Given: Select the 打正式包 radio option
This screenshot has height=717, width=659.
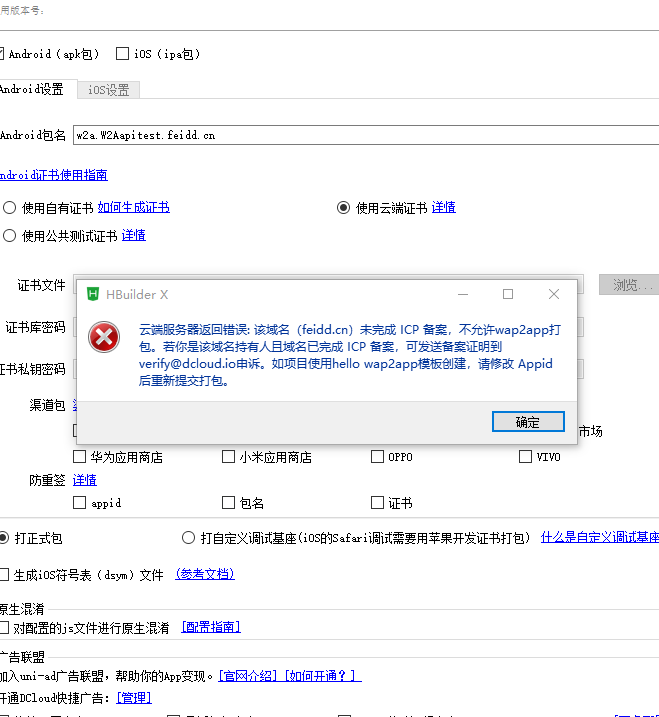Looking at the screenshot, I should pos(3,538).
